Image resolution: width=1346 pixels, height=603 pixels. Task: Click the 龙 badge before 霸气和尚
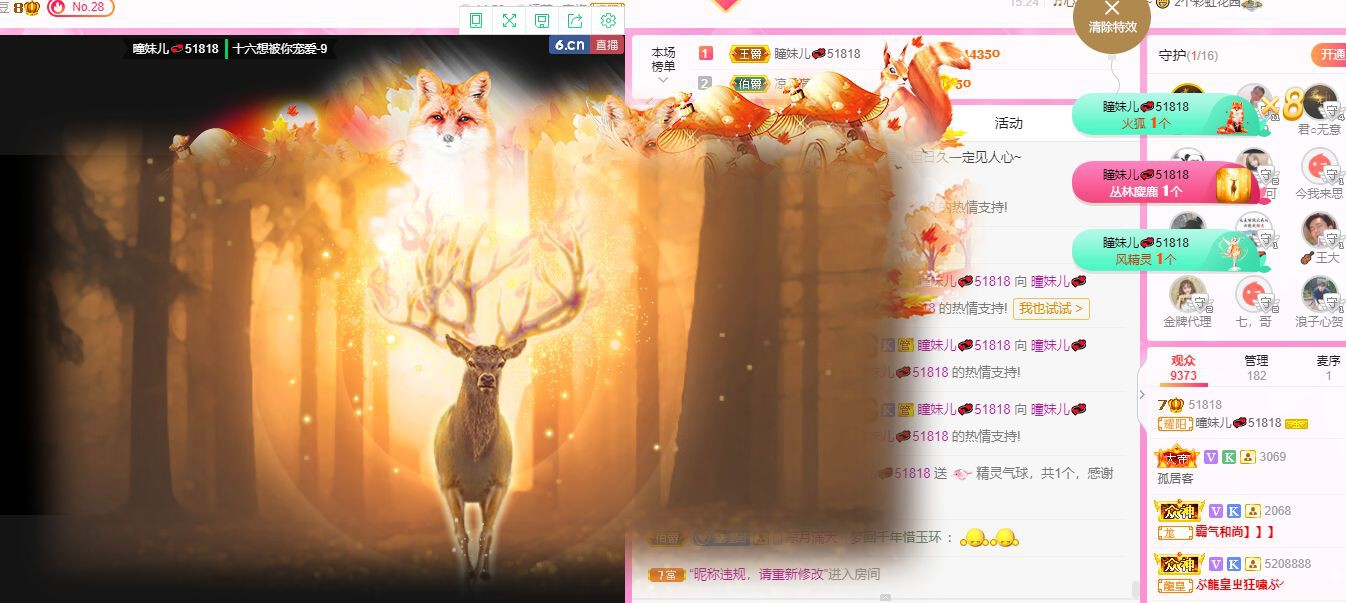pos(1174,532)
